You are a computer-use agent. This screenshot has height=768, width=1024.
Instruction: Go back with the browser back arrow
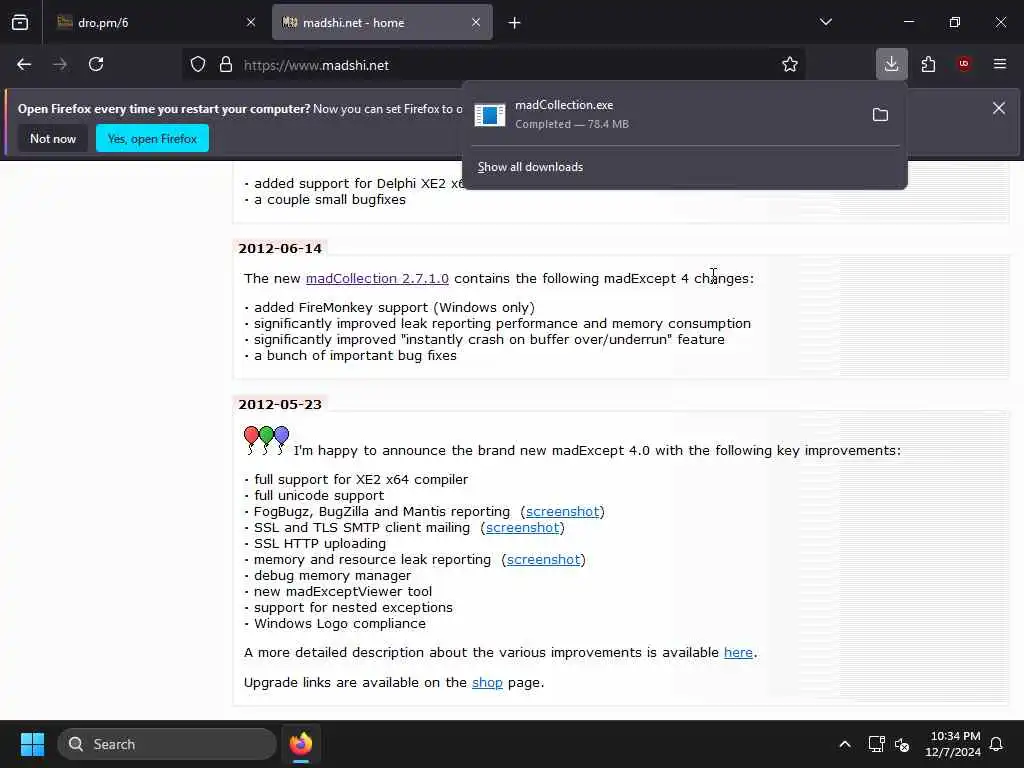coord(24,64)
